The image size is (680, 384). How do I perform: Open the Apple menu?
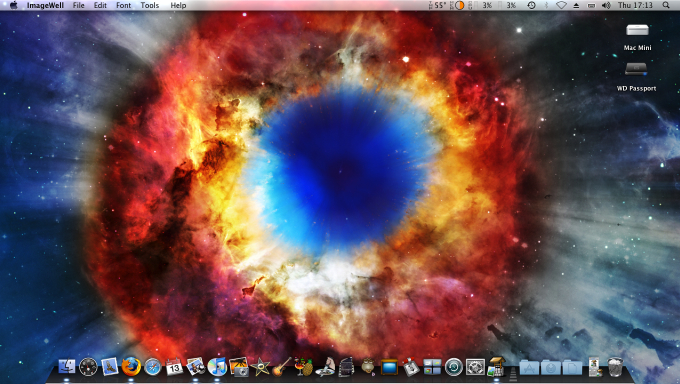tap(13, 5)
